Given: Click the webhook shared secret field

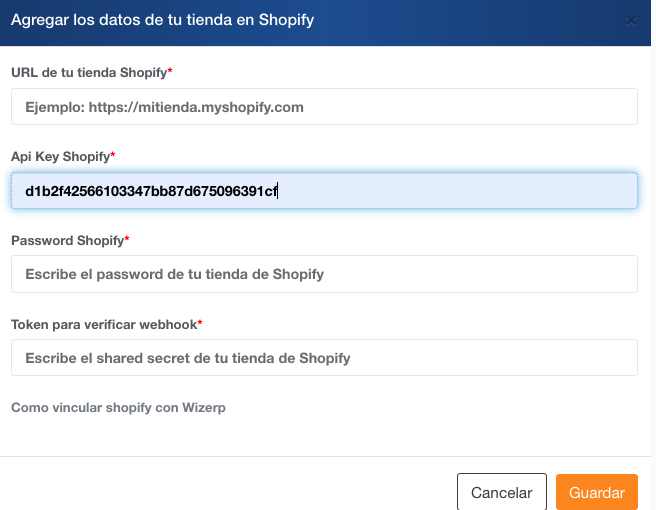Looking at the screenshot, I should point(324,357).
